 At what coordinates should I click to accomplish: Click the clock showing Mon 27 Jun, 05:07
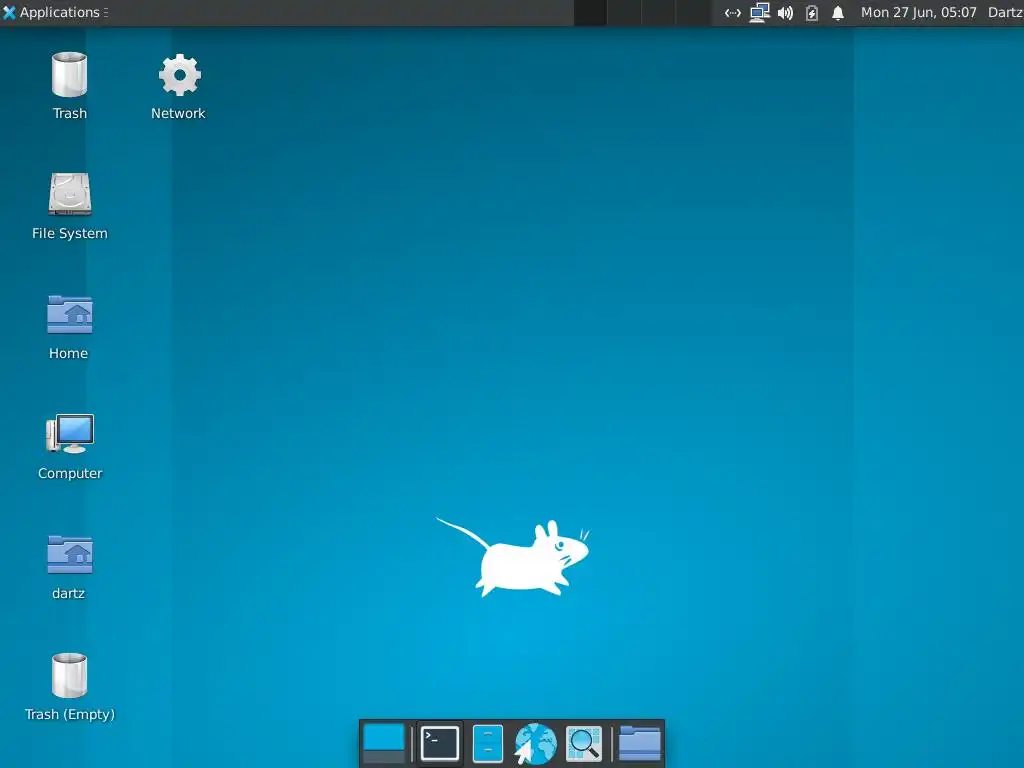(x=919, y=12)
